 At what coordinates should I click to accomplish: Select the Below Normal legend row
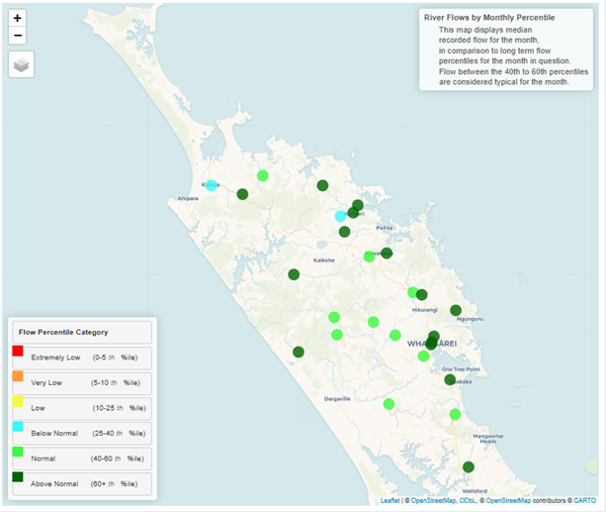point(80,434)
